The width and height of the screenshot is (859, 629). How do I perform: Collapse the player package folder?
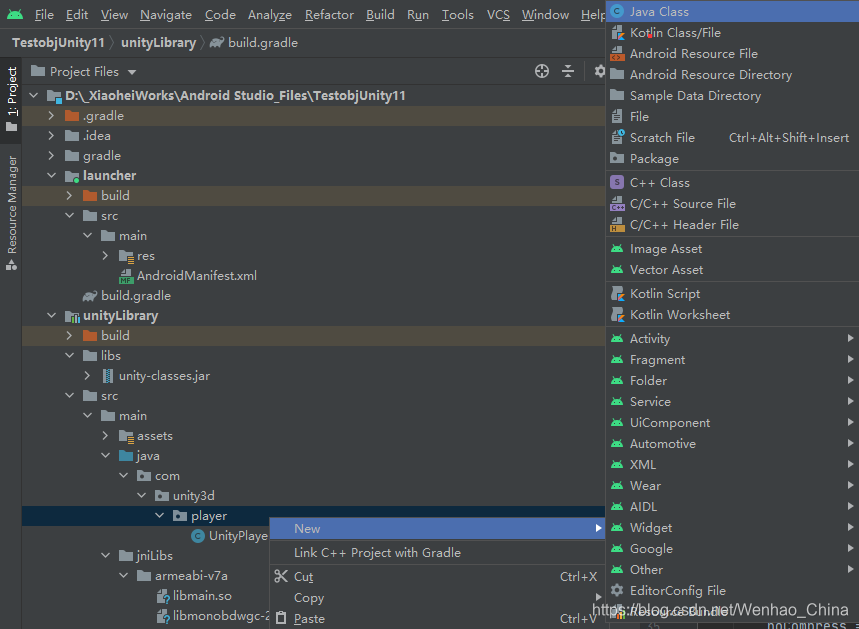[x=159, y=516]
